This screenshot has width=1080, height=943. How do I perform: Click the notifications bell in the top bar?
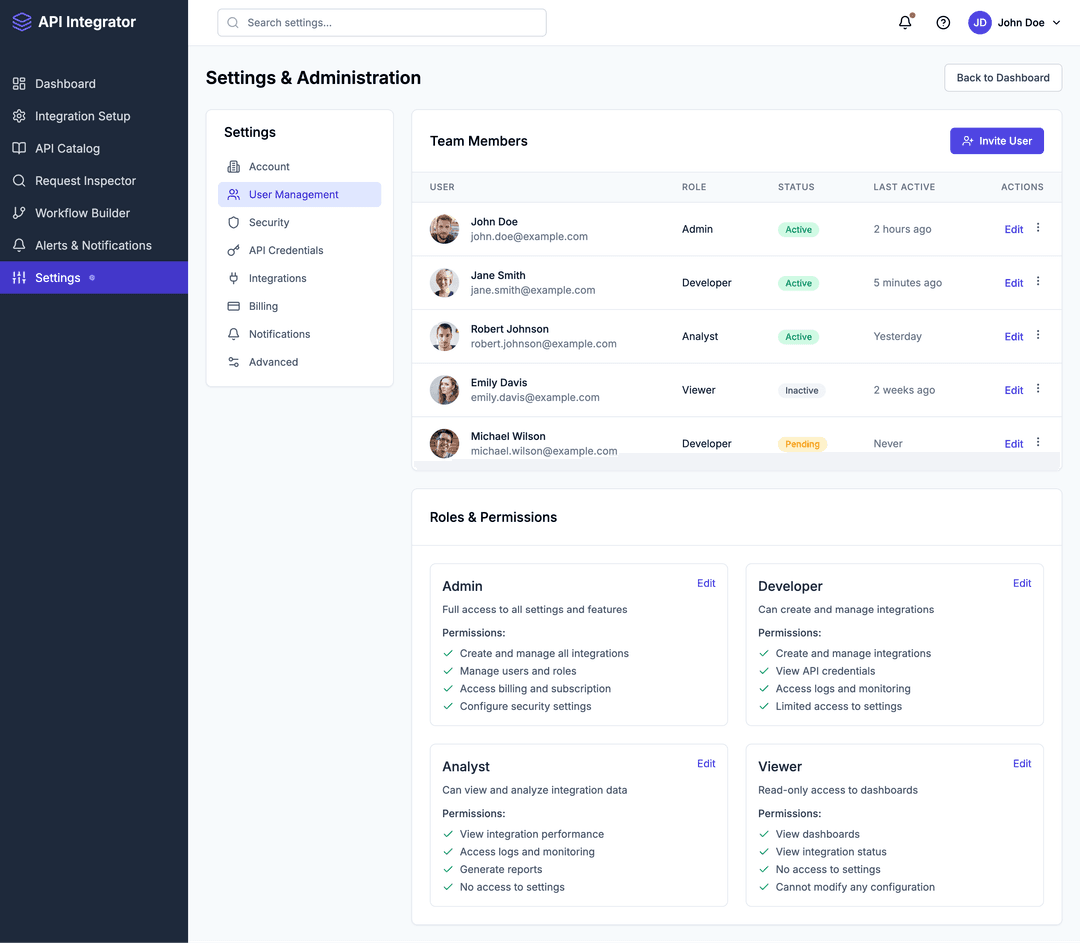pos(904,21)
